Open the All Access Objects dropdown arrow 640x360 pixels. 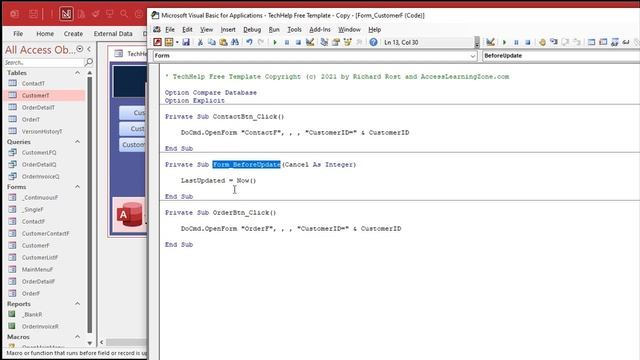point(80,49)
